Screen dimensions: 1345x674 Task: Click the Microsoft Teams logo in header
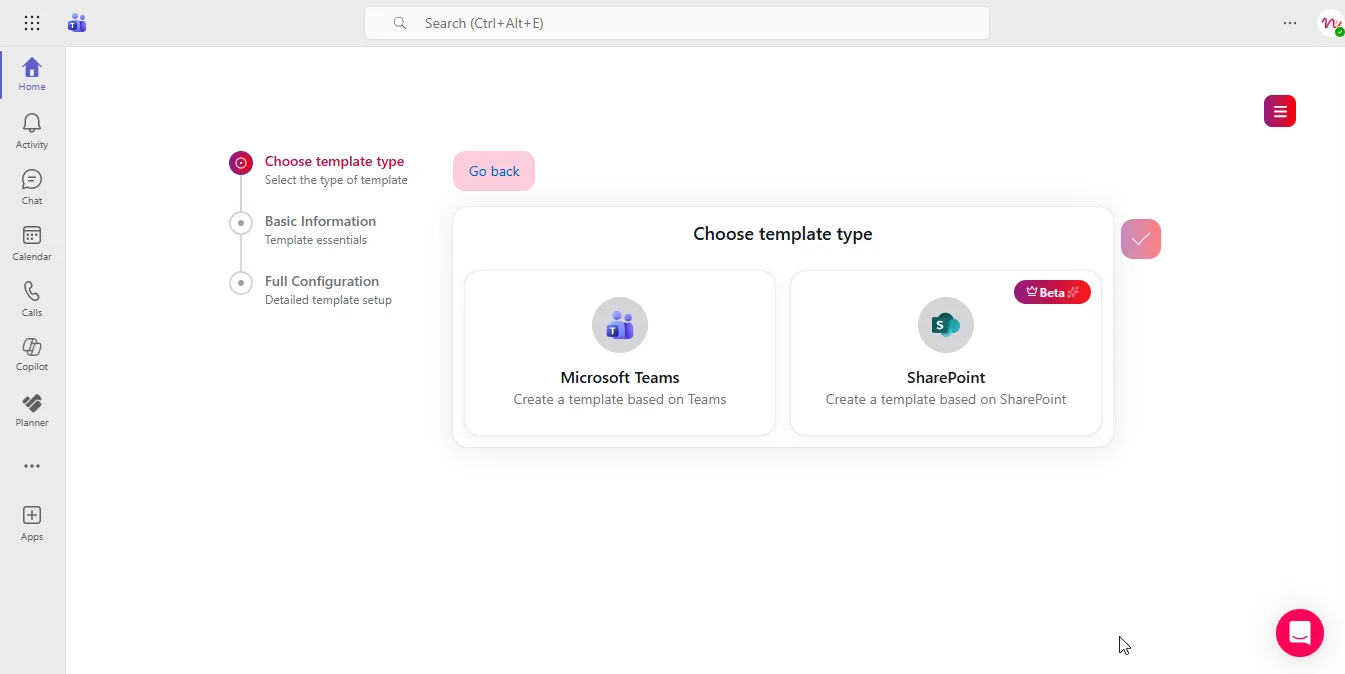(77, 23)
